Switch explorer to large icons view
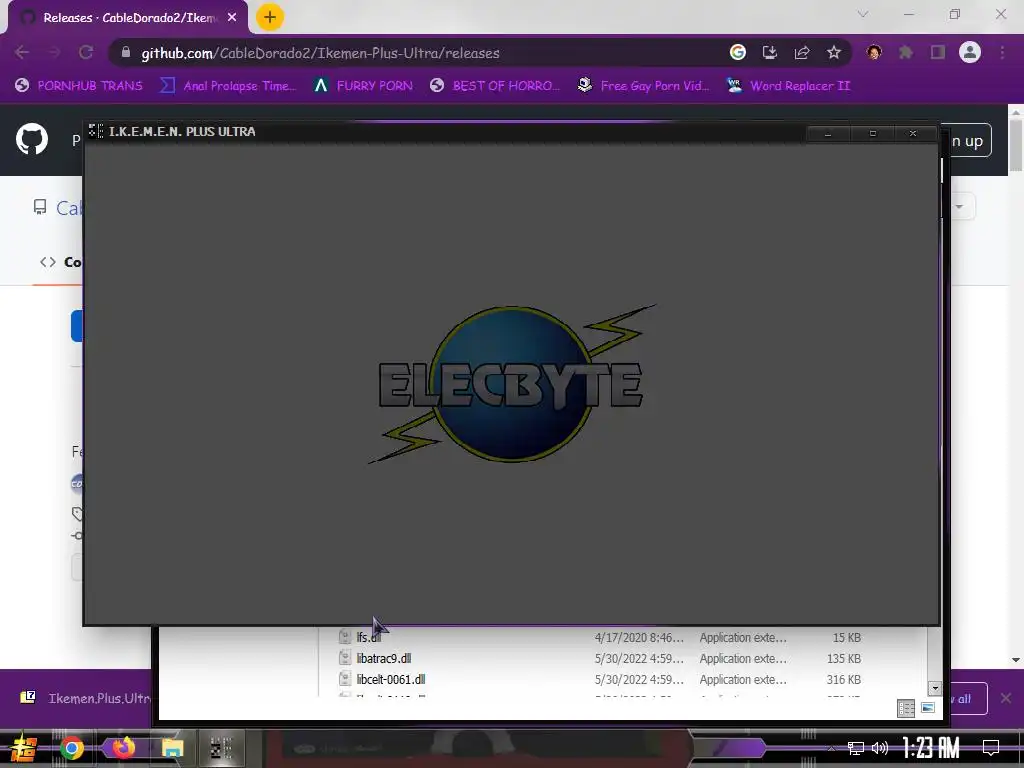This screenshot has width=1024, height=768. pyautogui.click(x=928, y=708)
